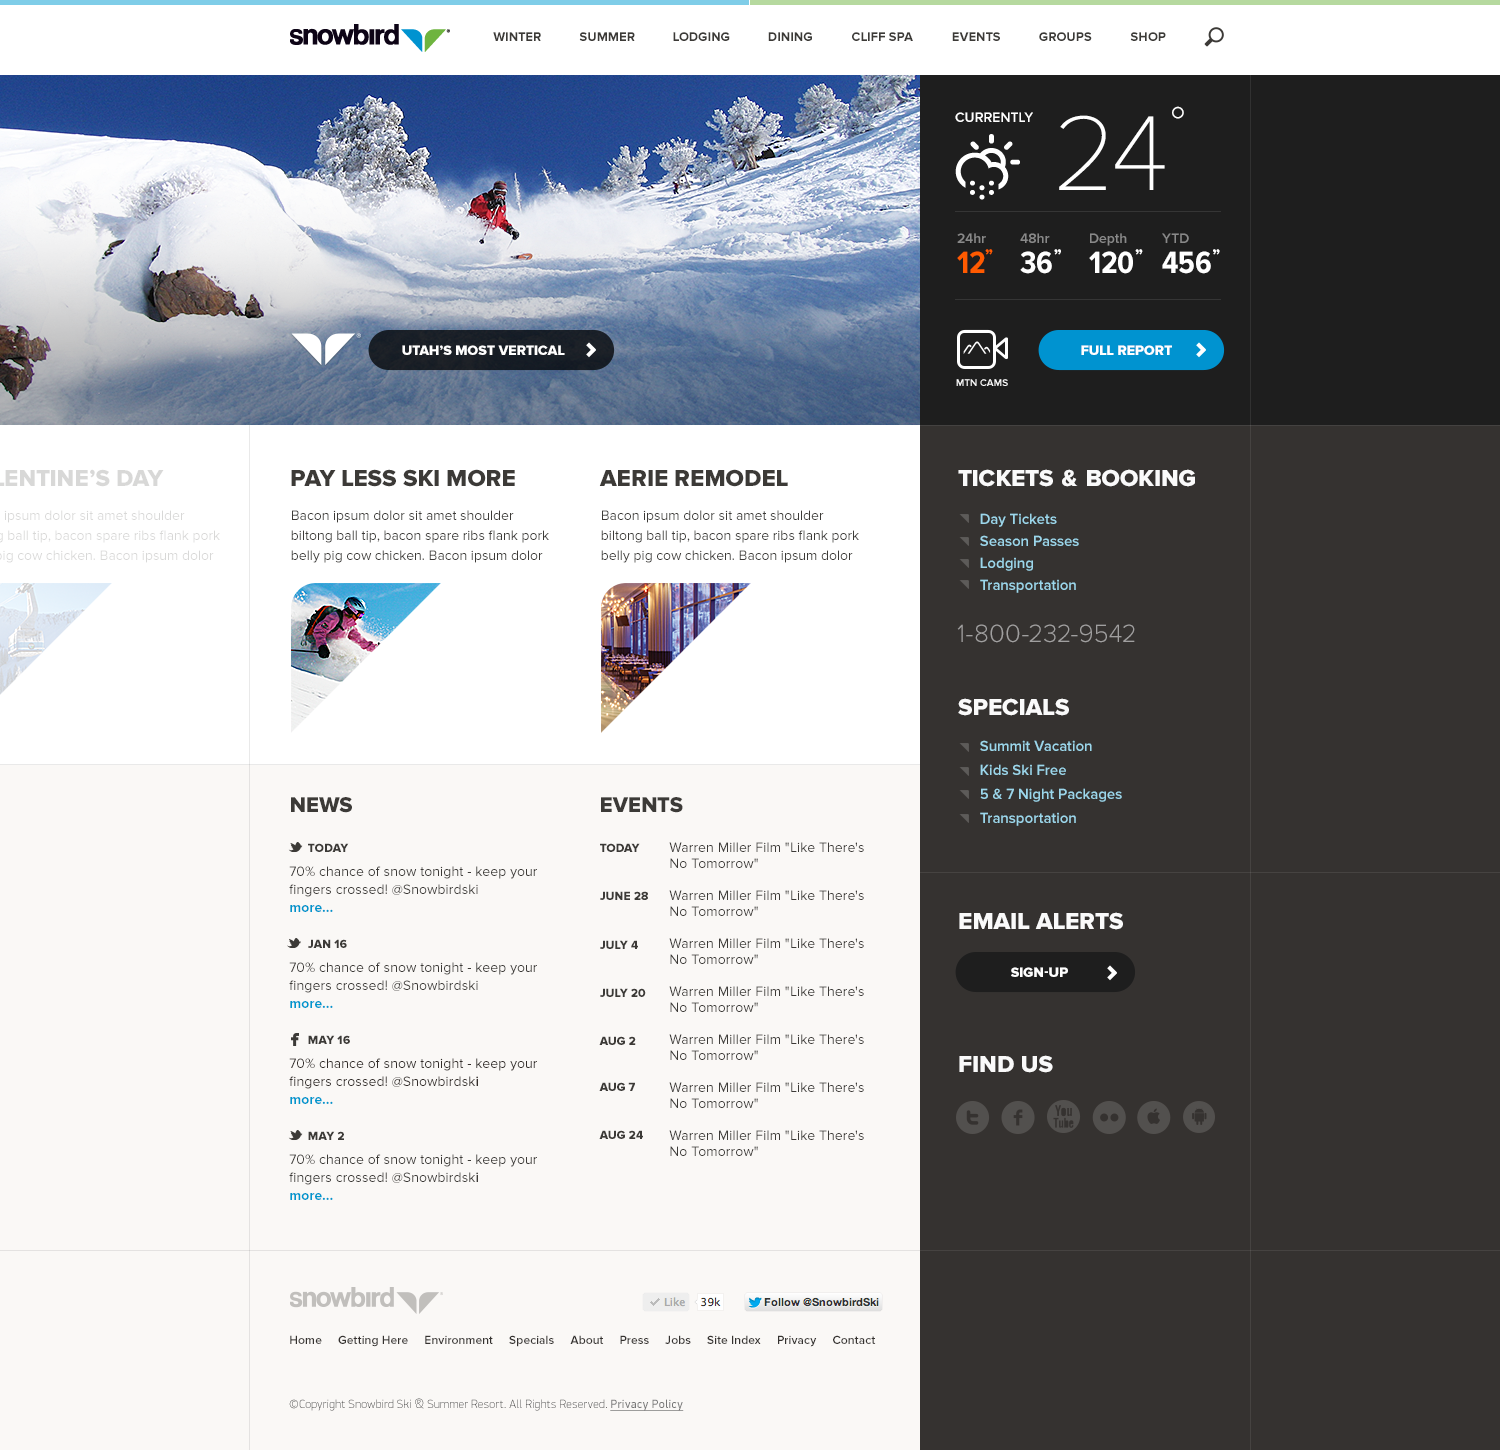Open the GROUPS nav item
1500x1450 pixels.
(1065, 37)
